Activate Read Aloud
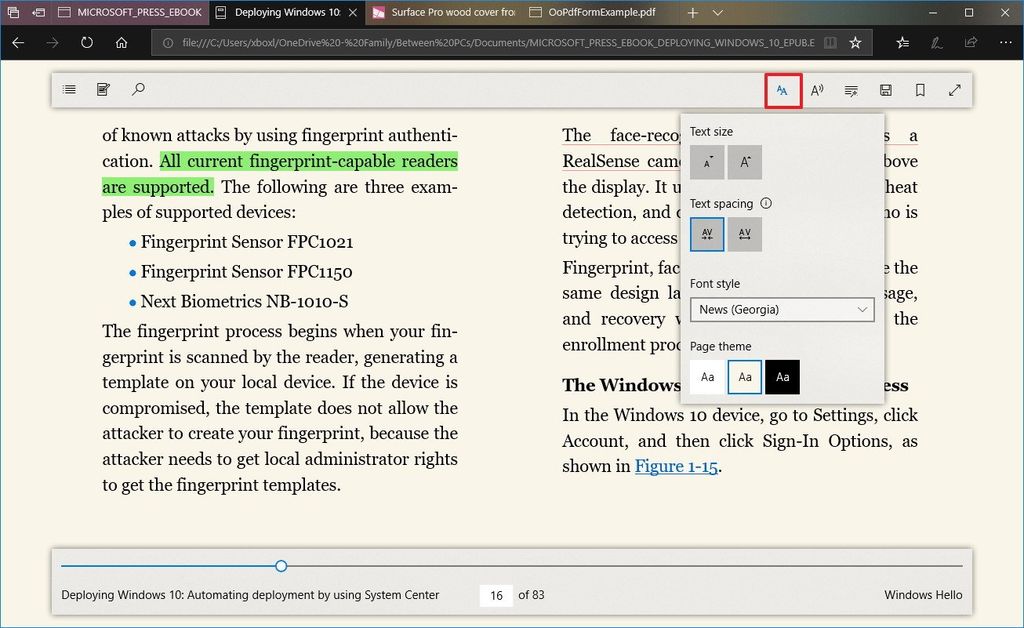 (x=817, y=89)
